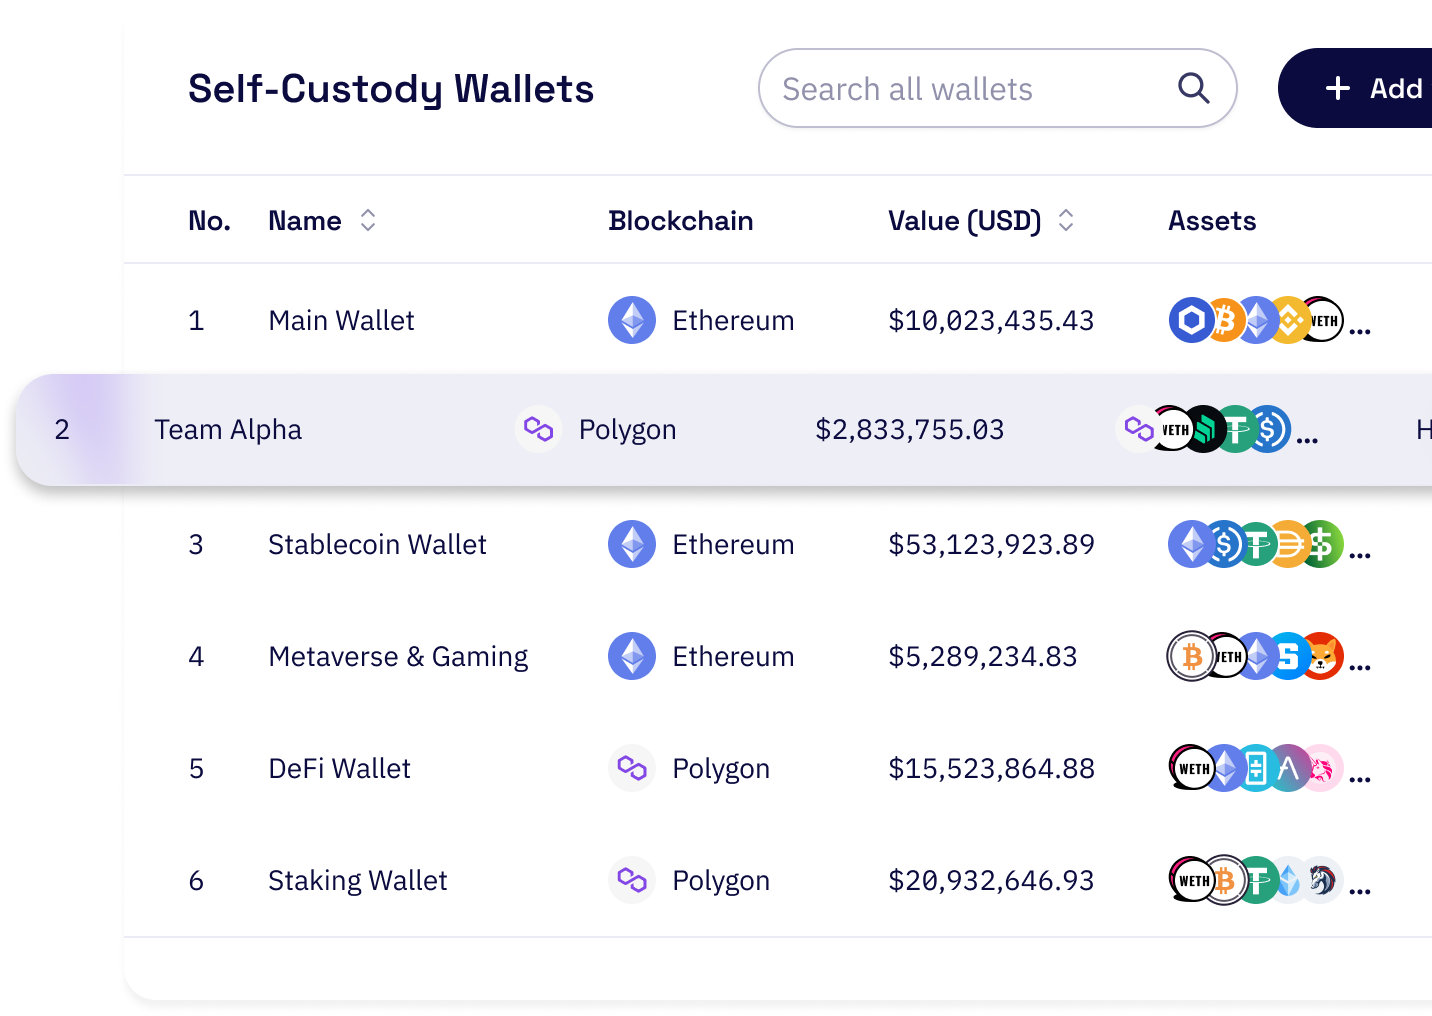Sort wallets by Name column arrows

(368, 220)
